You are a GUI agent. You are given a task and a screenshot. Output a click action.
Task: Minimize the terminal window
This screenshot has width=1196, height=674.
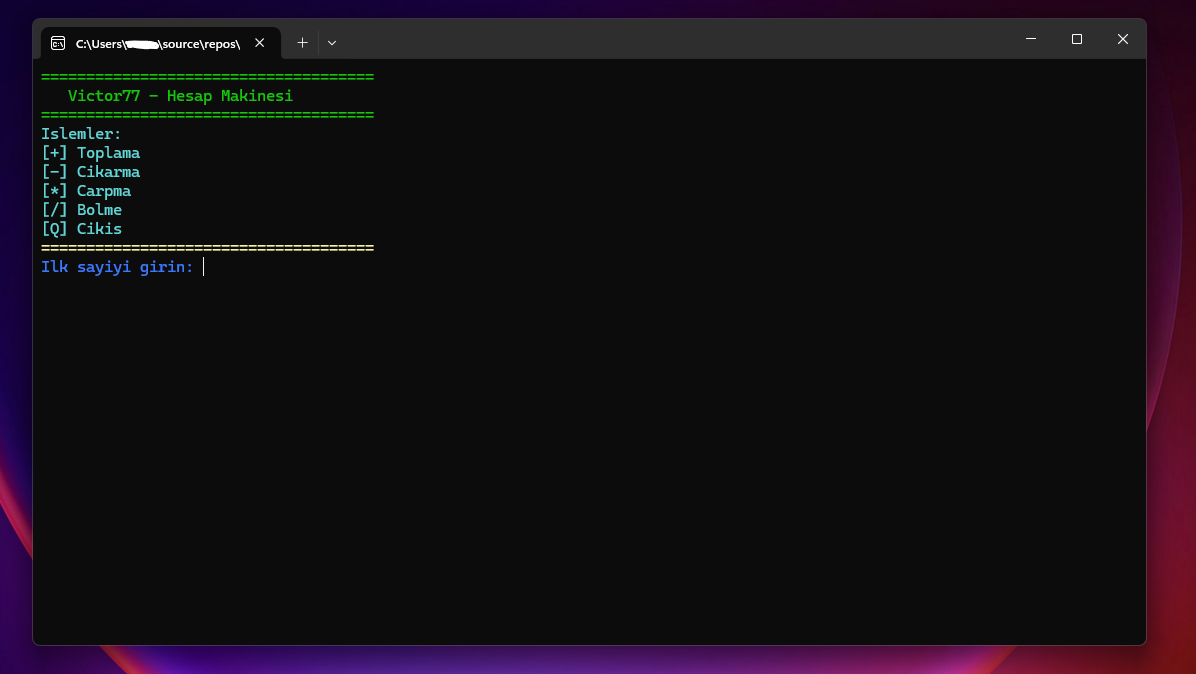pyautogui.click(x=1030, y=39)
